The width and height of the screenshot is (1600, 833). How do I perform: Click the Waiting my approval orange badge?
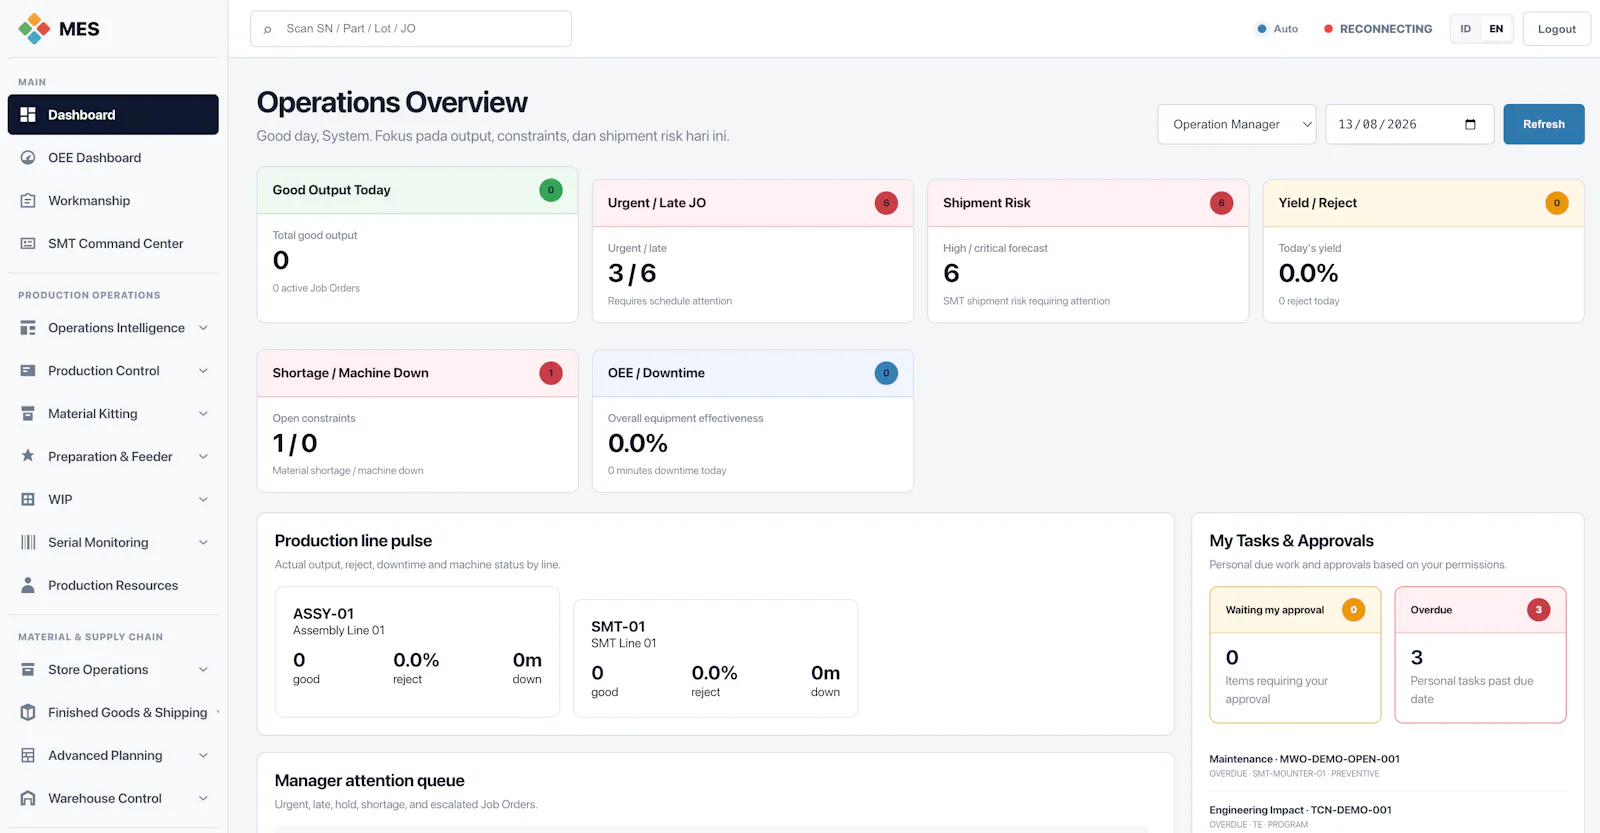coord(1353,610)
